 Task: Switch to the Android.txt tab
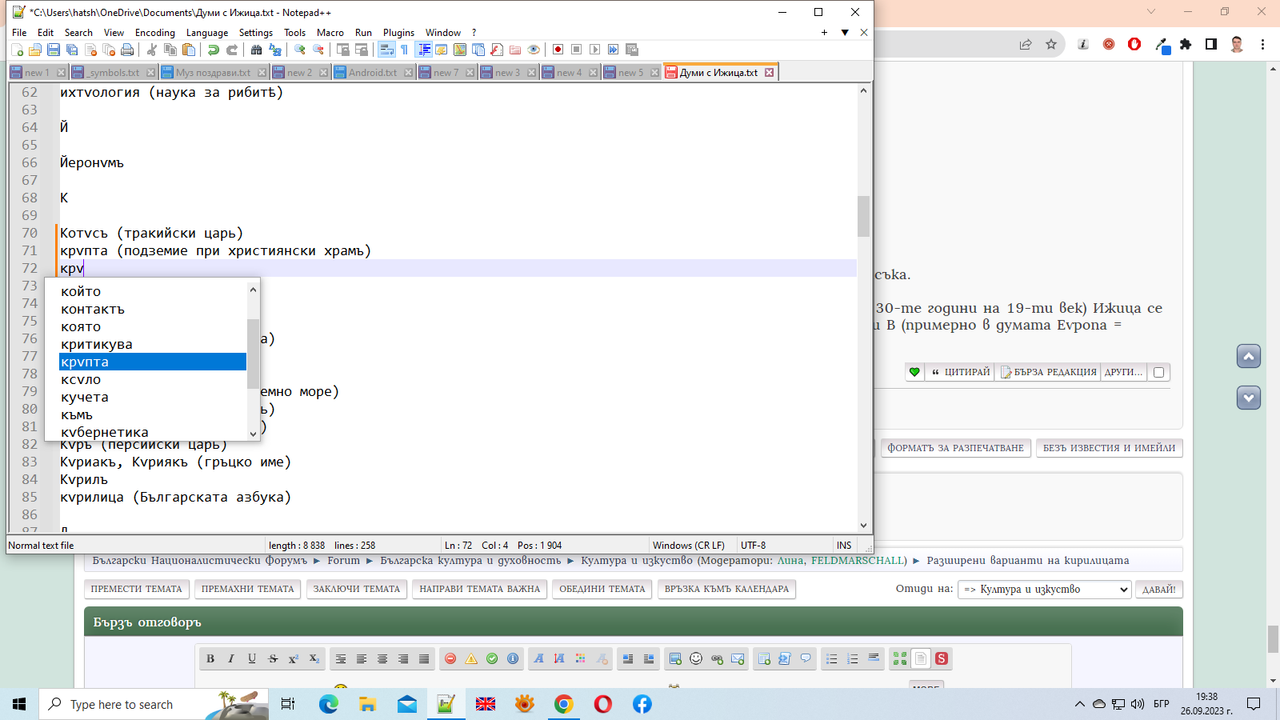click(x=372, y=72)
